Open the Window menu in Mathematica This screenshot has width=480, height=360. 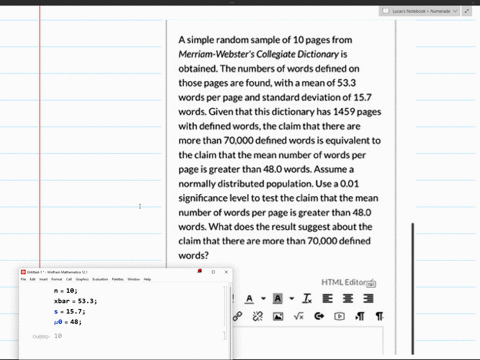point(134,279)
